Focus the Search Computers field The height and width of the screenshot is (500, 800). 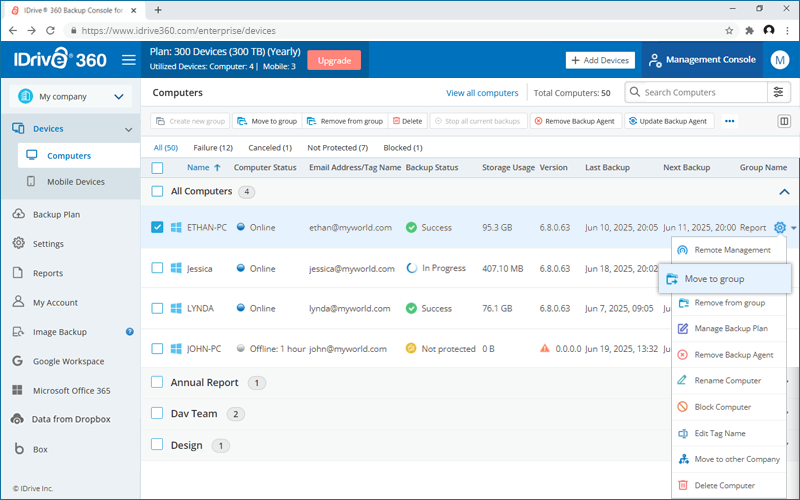tap(696, 92)
